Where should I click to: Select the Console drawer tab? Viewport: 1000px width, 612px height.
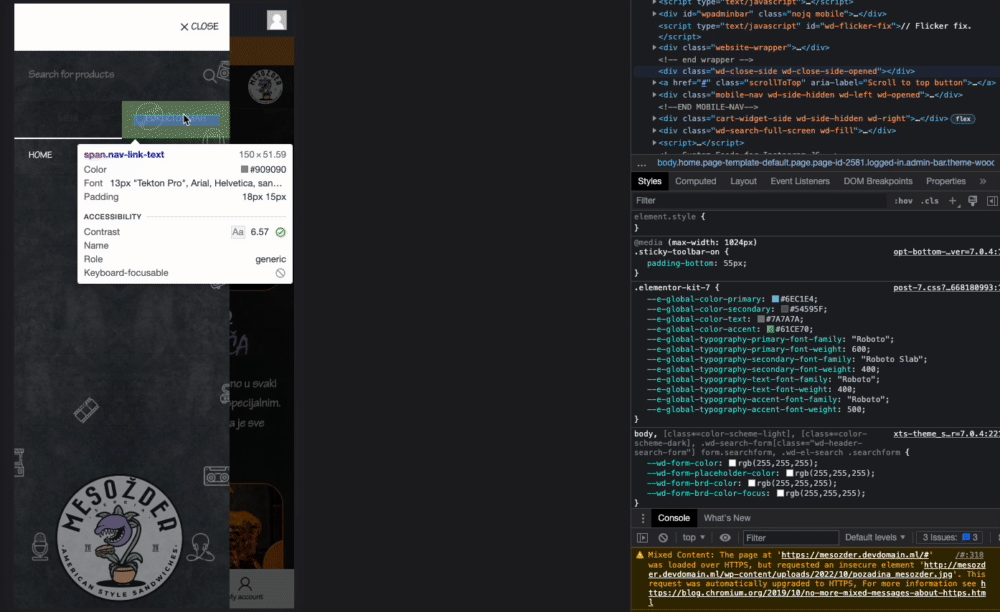click(673, 518)
